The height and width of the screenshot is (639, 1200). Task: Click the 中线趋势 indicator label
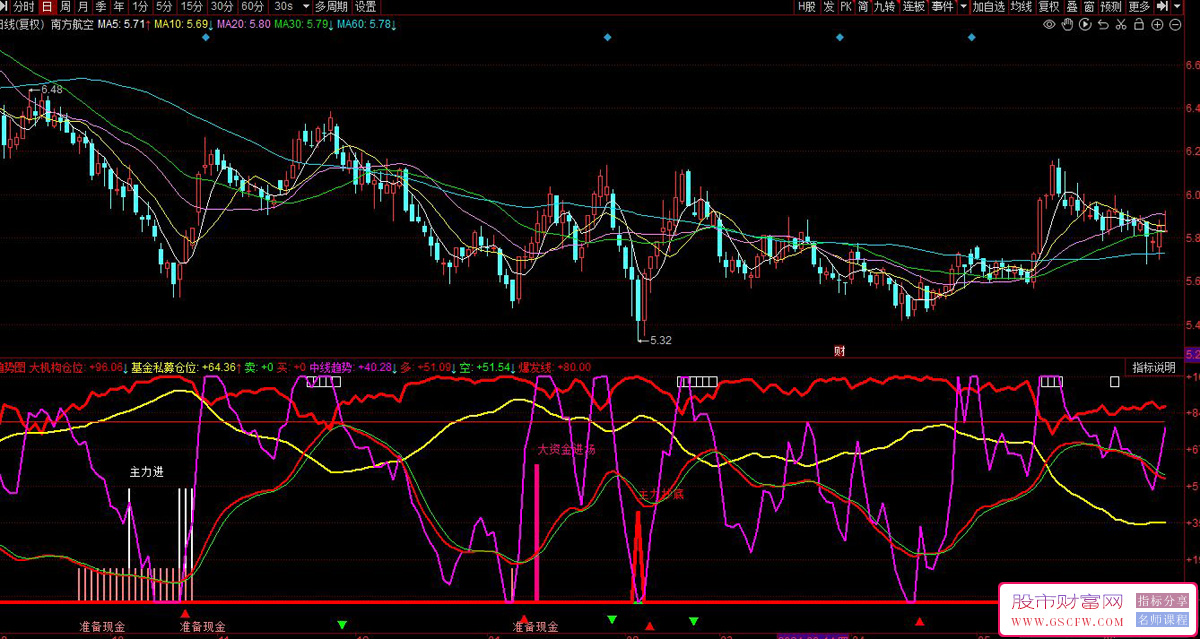pos(331,367)
